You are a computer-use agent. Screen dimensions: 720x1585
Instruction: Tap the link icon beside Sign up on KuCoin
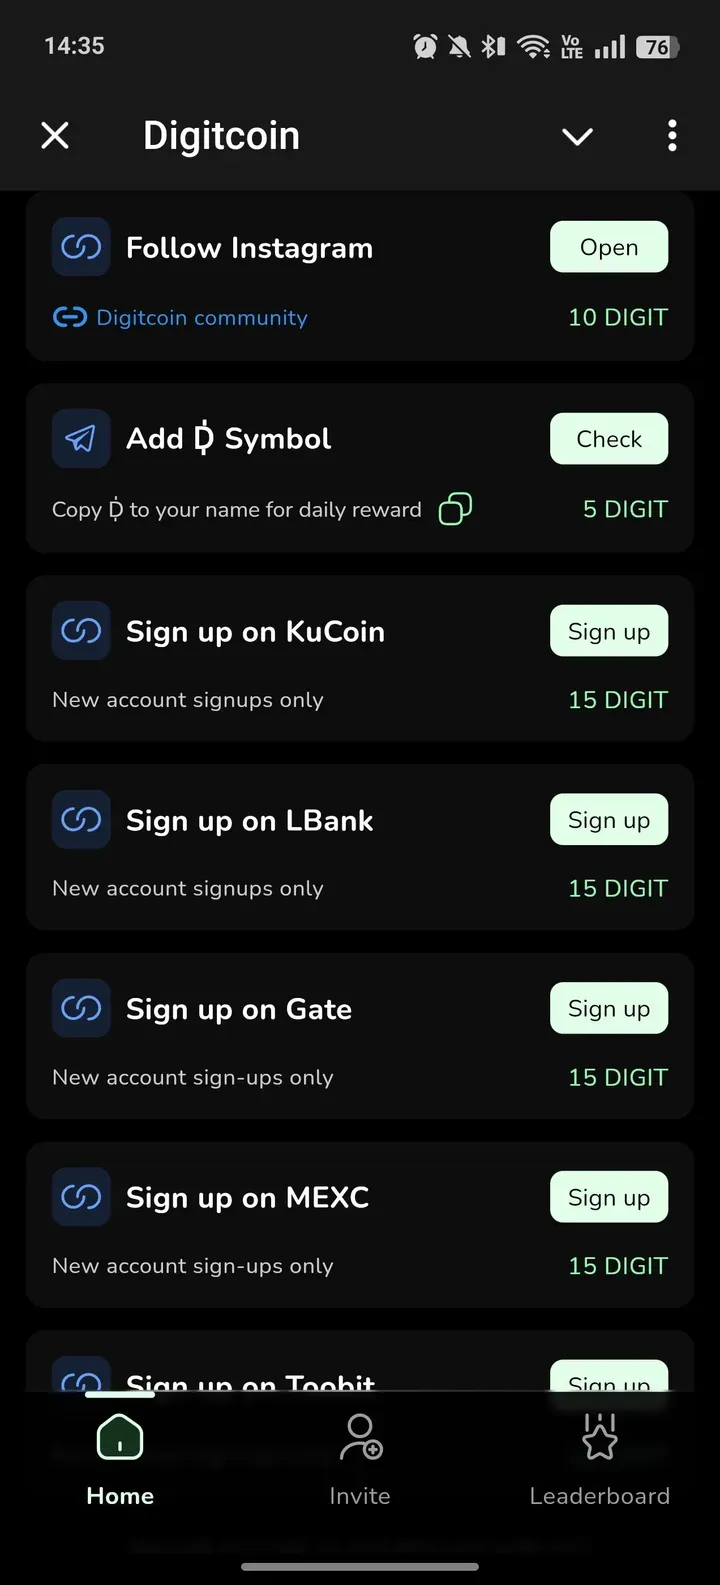pos(81,631)
